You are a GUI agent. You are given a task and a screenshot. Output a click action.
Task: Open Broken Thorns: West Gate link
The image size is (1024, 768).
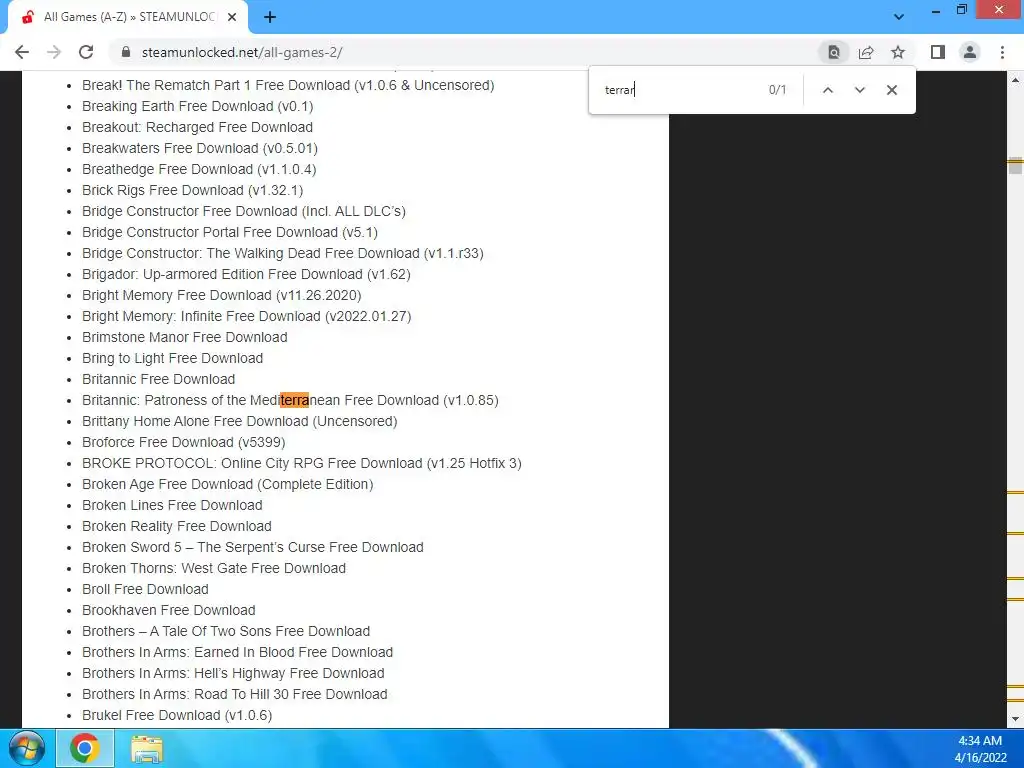(214, 568)
